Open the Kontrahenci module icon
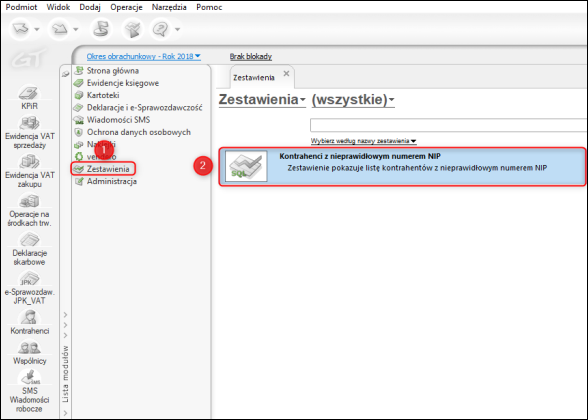 coord(30,322)
